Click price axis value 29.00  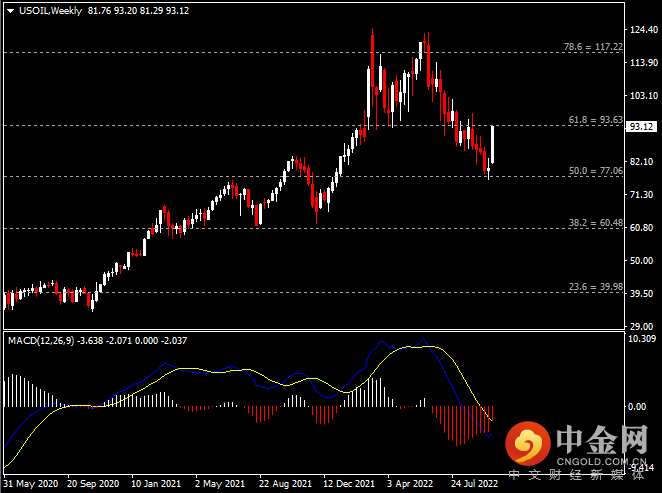(x=641, y=326)
